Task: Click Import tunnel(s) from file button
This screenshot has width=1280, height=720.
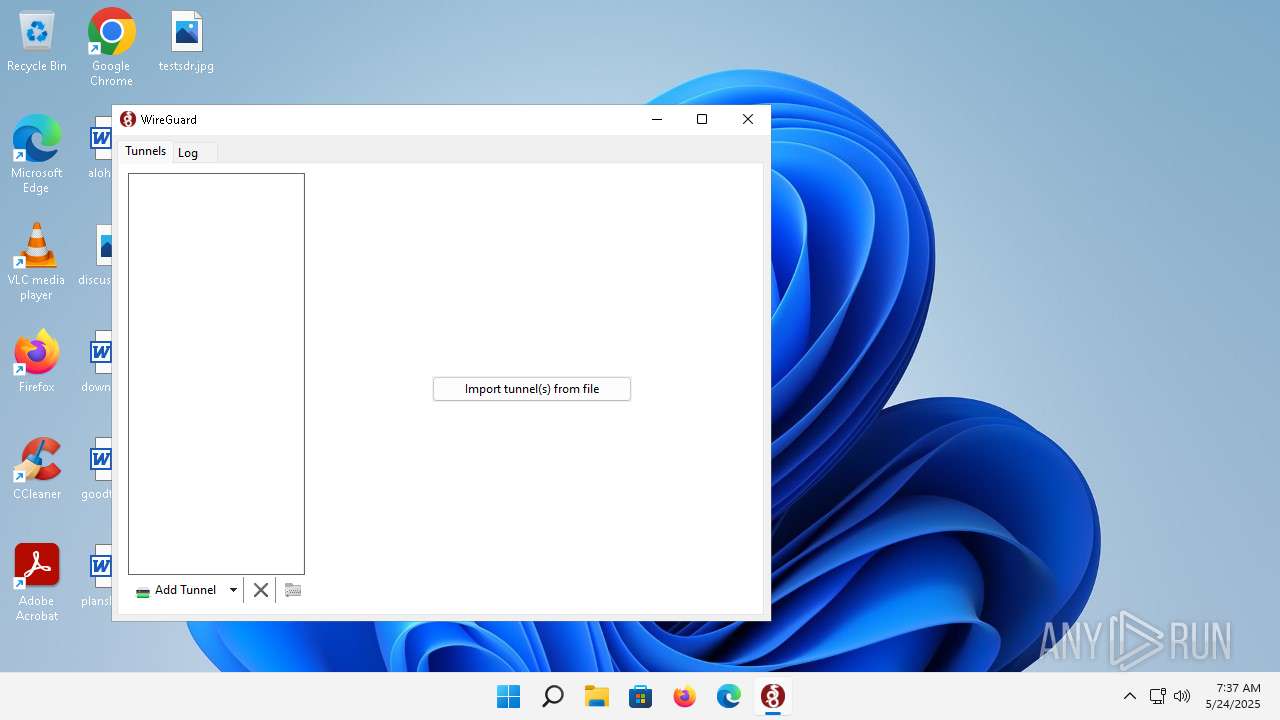Action: (x=532, y=389)
